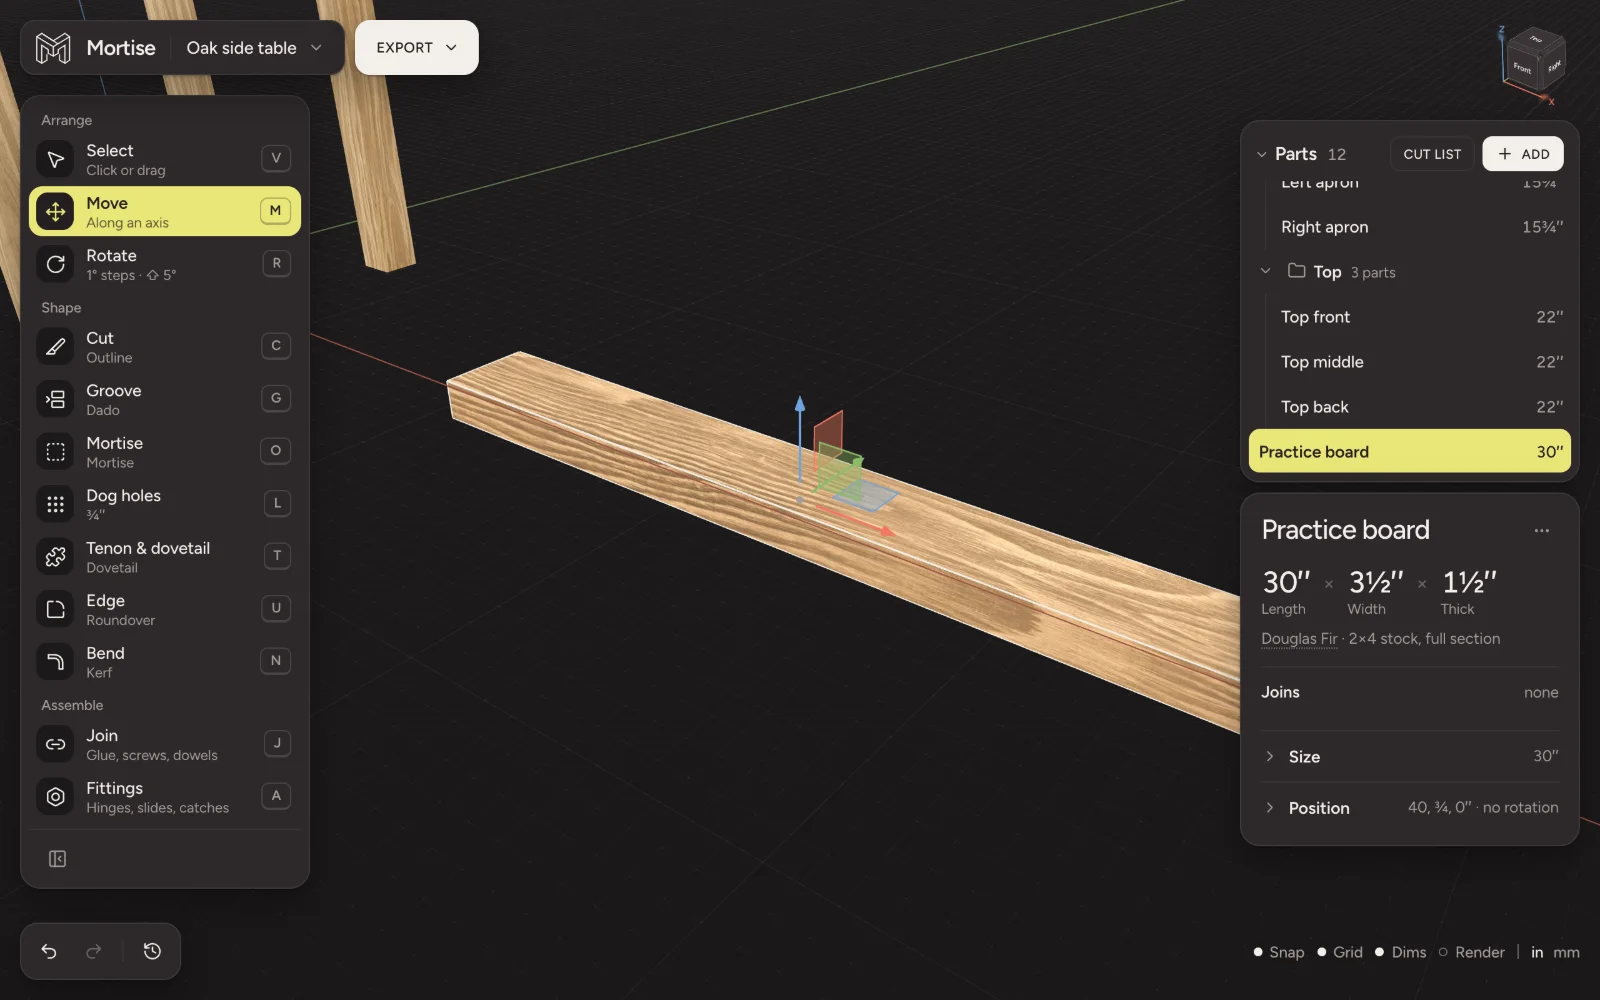This screenshot has height=1000, width=1600.
Task: Select the Top middle part
Action: [1410, 362]
